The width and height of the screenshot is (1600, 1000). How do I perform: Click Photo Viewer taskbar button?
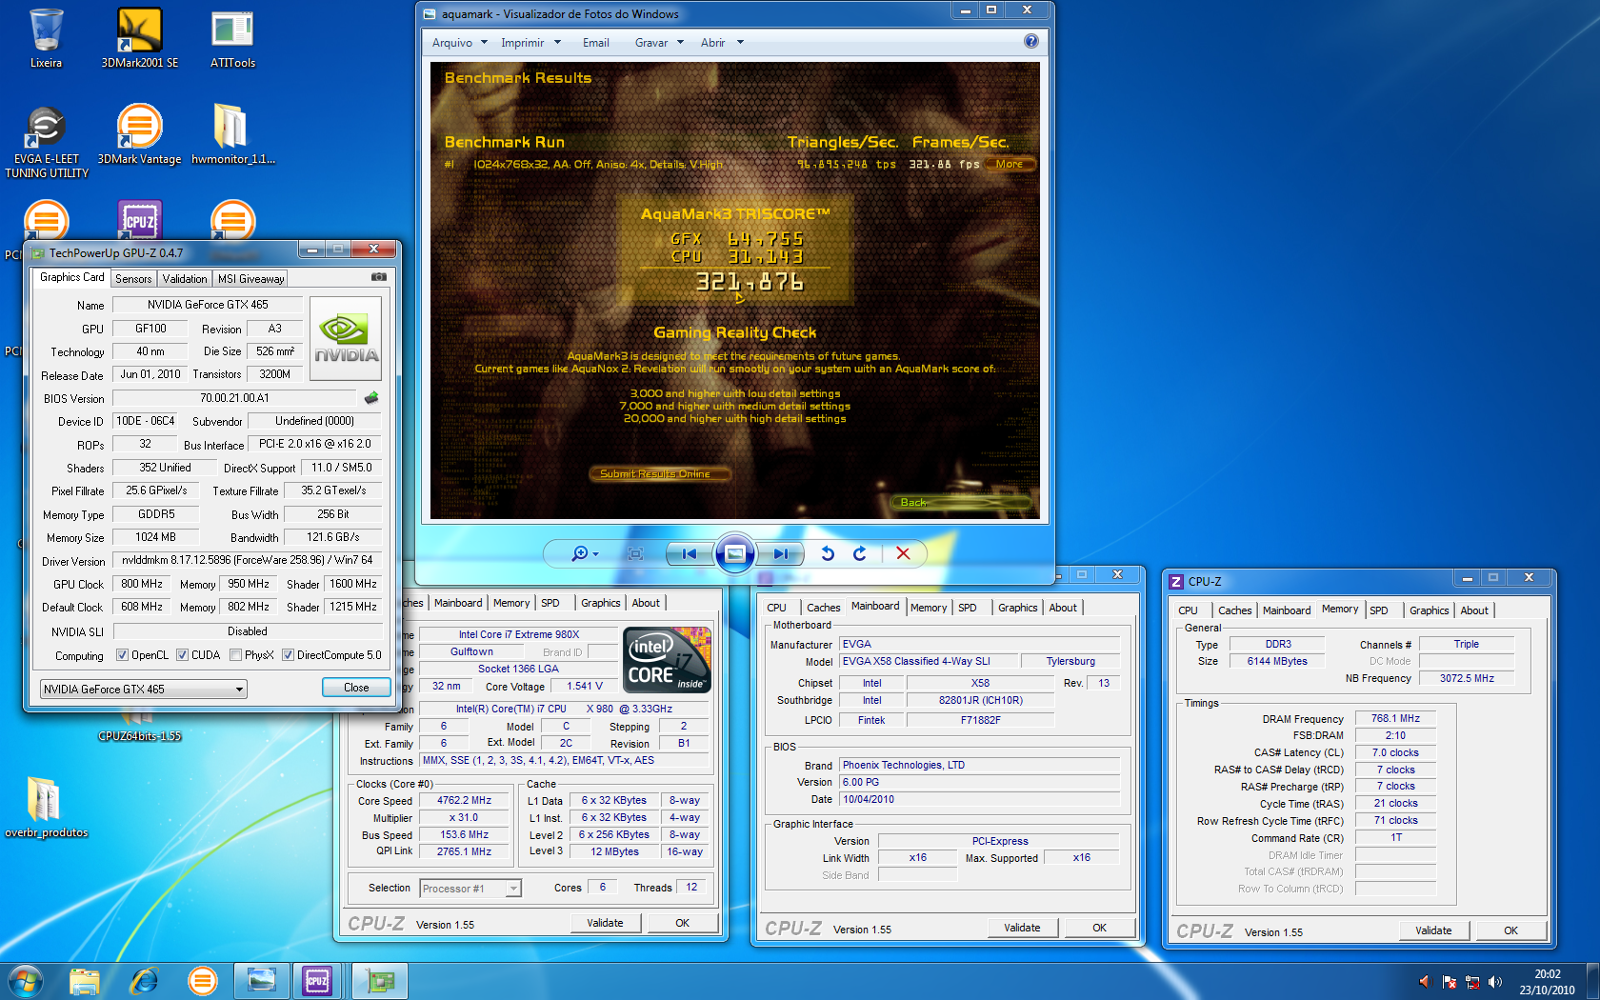point(261,981)
